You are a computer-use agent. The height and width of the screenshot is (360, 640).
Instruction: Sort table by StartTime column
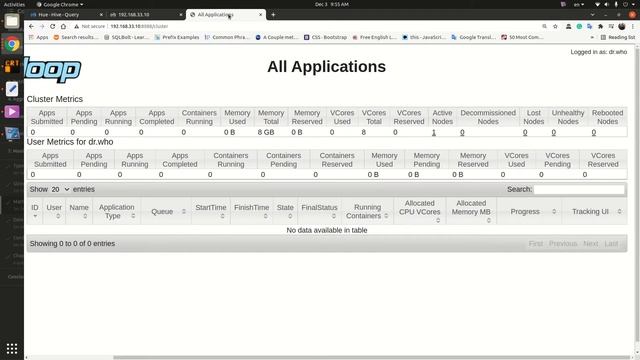click(x=211, y=211)
